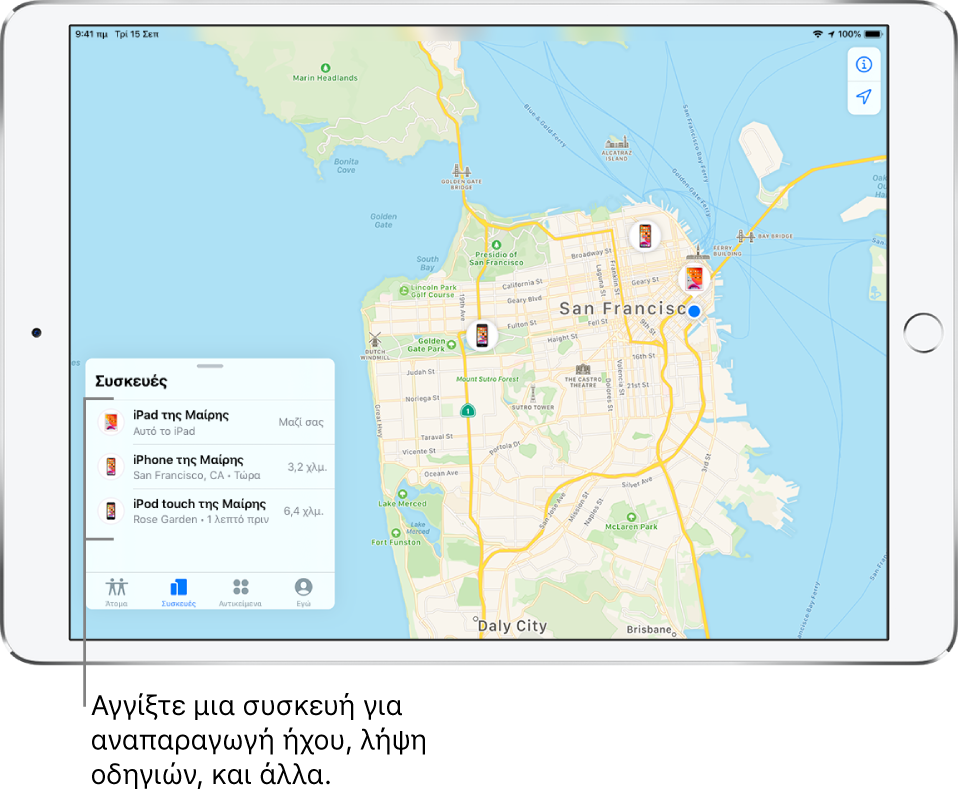Tap Lincoln Park Golf Course marker
958x798 pixels.
pyautogui.click(x=404, y=291)
